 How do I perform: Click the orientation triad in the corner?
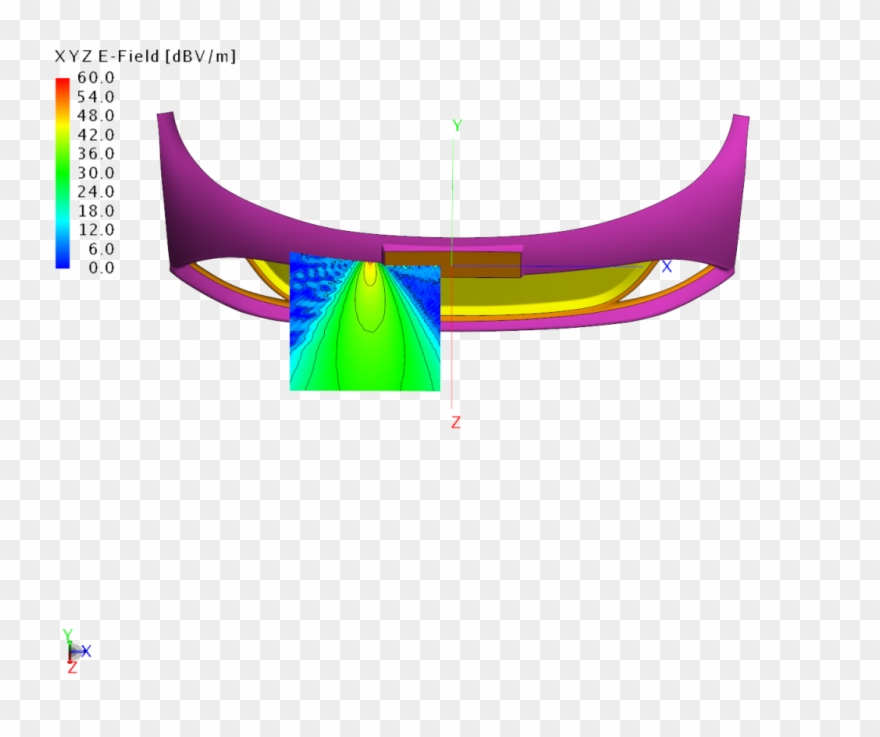[x=71, y=651]
